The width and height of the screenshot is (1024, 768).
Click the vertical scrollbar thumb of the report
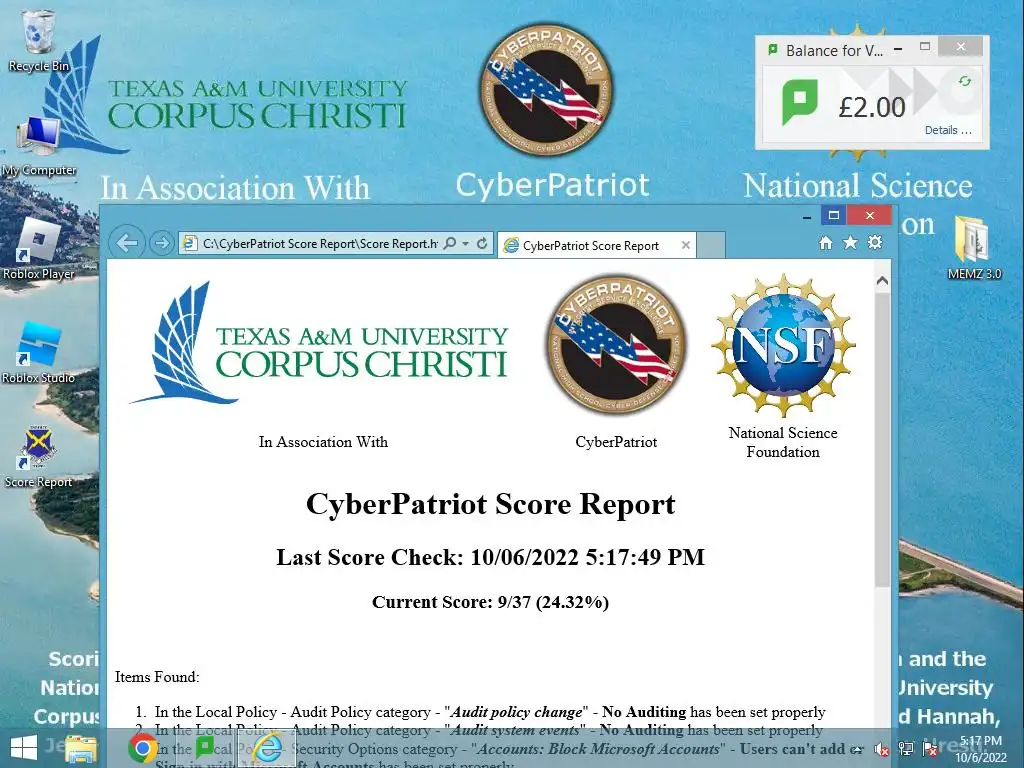882,440
